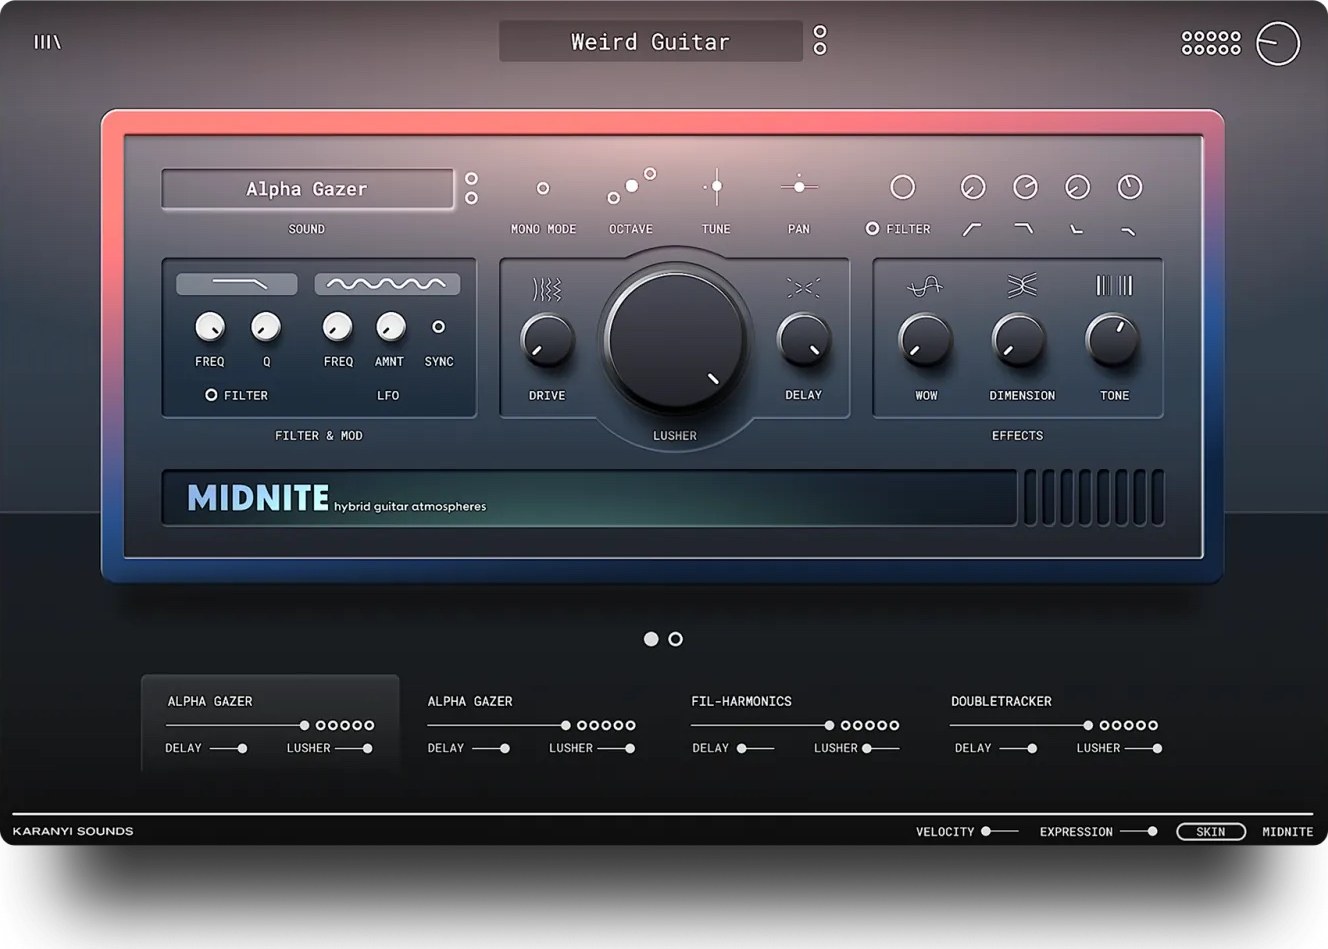Click the LFO AMNT knob
The image size is (1328, 949).
tap(390, 326)
